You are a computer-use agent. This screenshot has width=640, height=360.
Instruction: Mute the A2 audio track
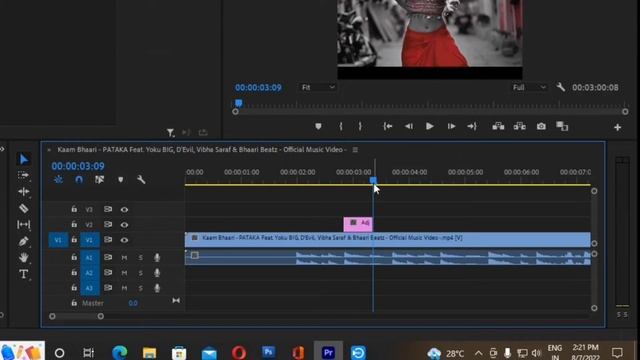click(x=124, y=273)
